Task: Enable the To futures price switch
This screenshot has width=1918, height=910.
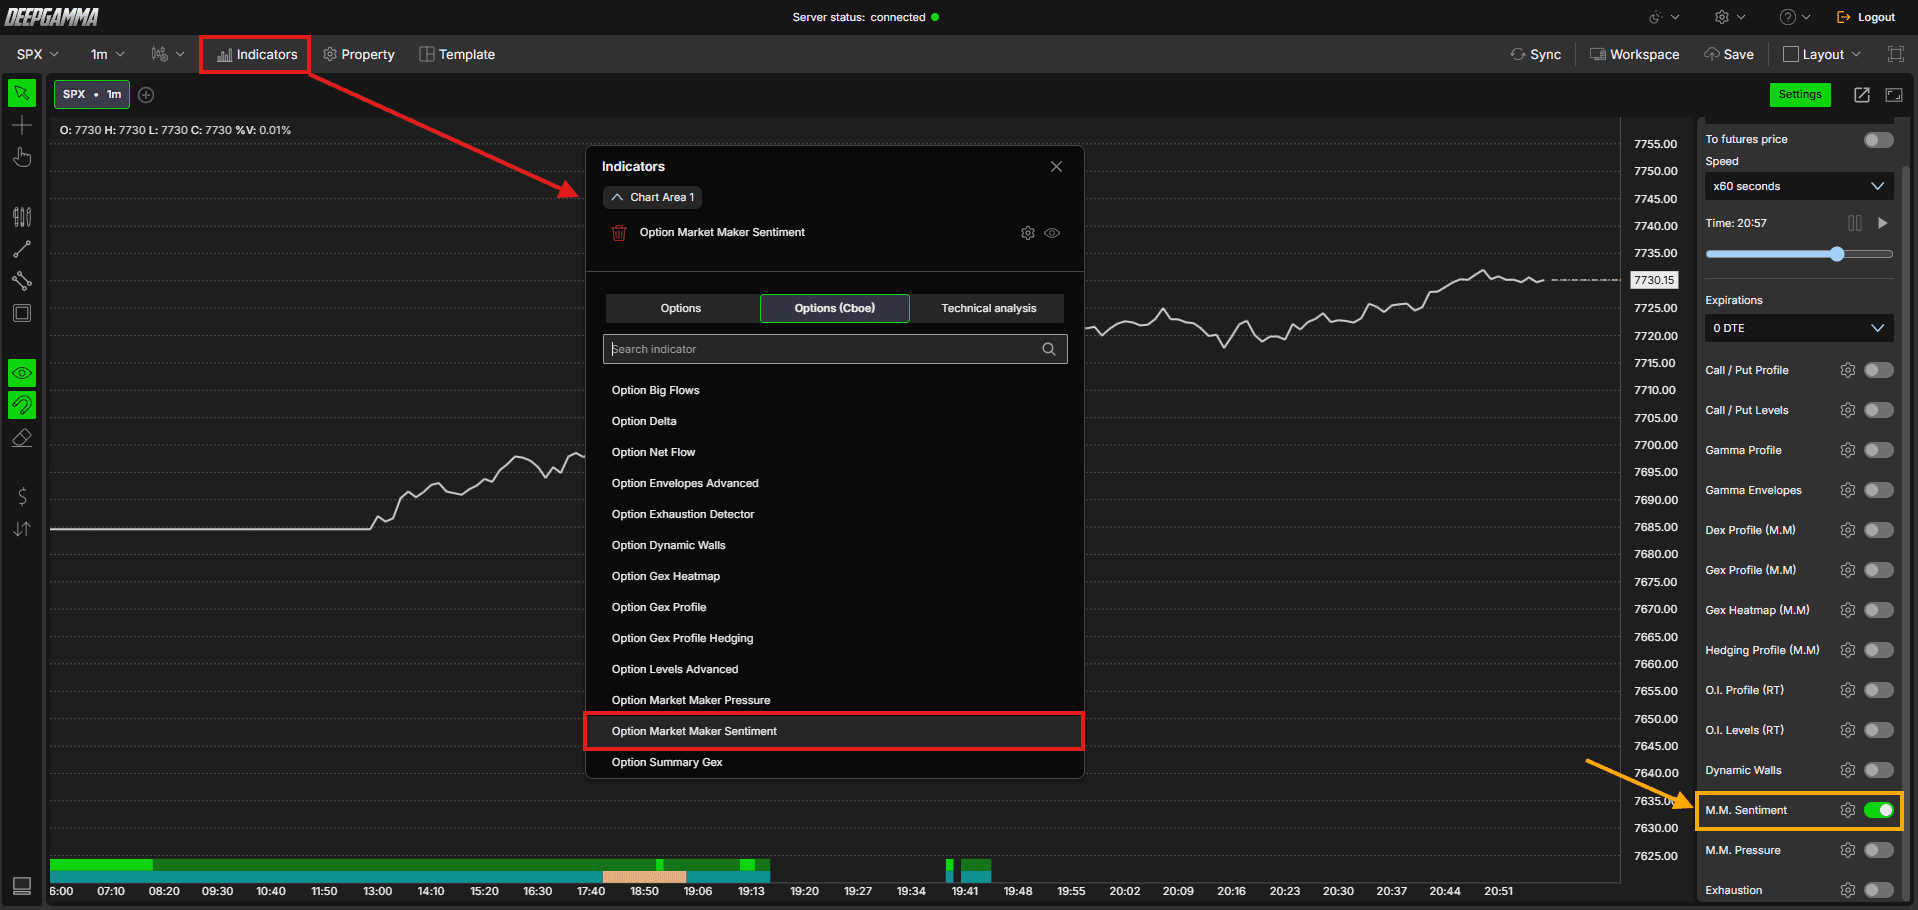Action: click(x=1879, y=140)
